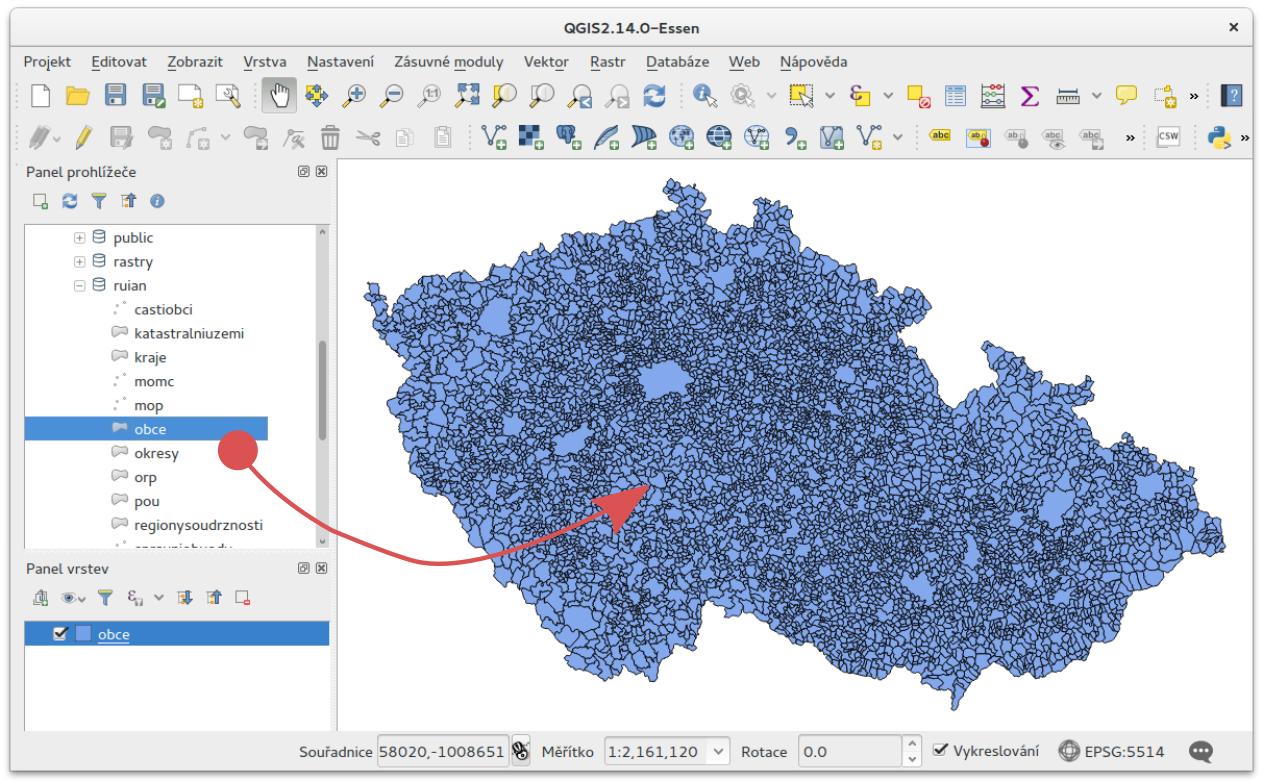1263x781 pixels.
Task: Undock the Panel vrstev panel
Action: pyautogui.click(x=304, y=568)
